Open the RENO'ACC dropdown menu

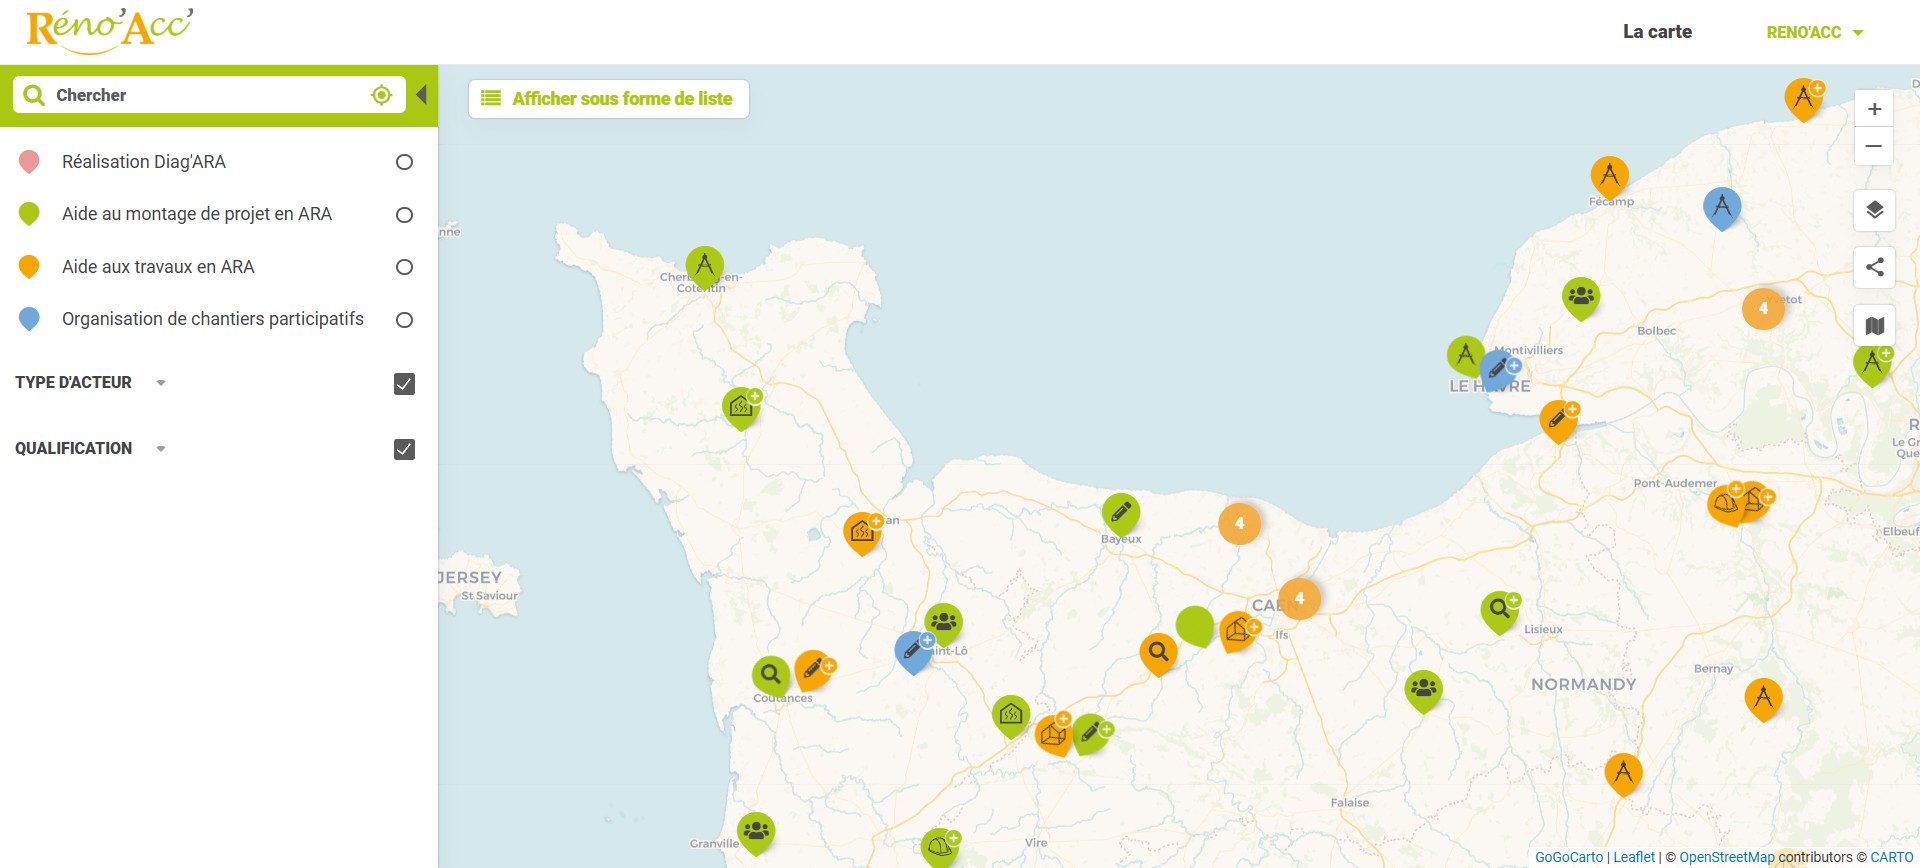(1814, 32)
